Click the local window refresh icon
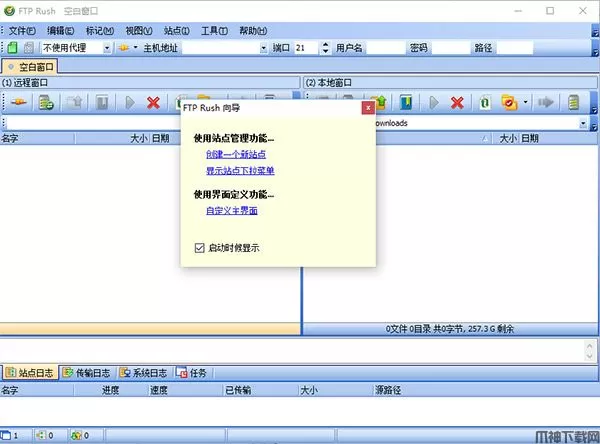The width and height of the screenshot is (600, 444). tap(485, 102)
